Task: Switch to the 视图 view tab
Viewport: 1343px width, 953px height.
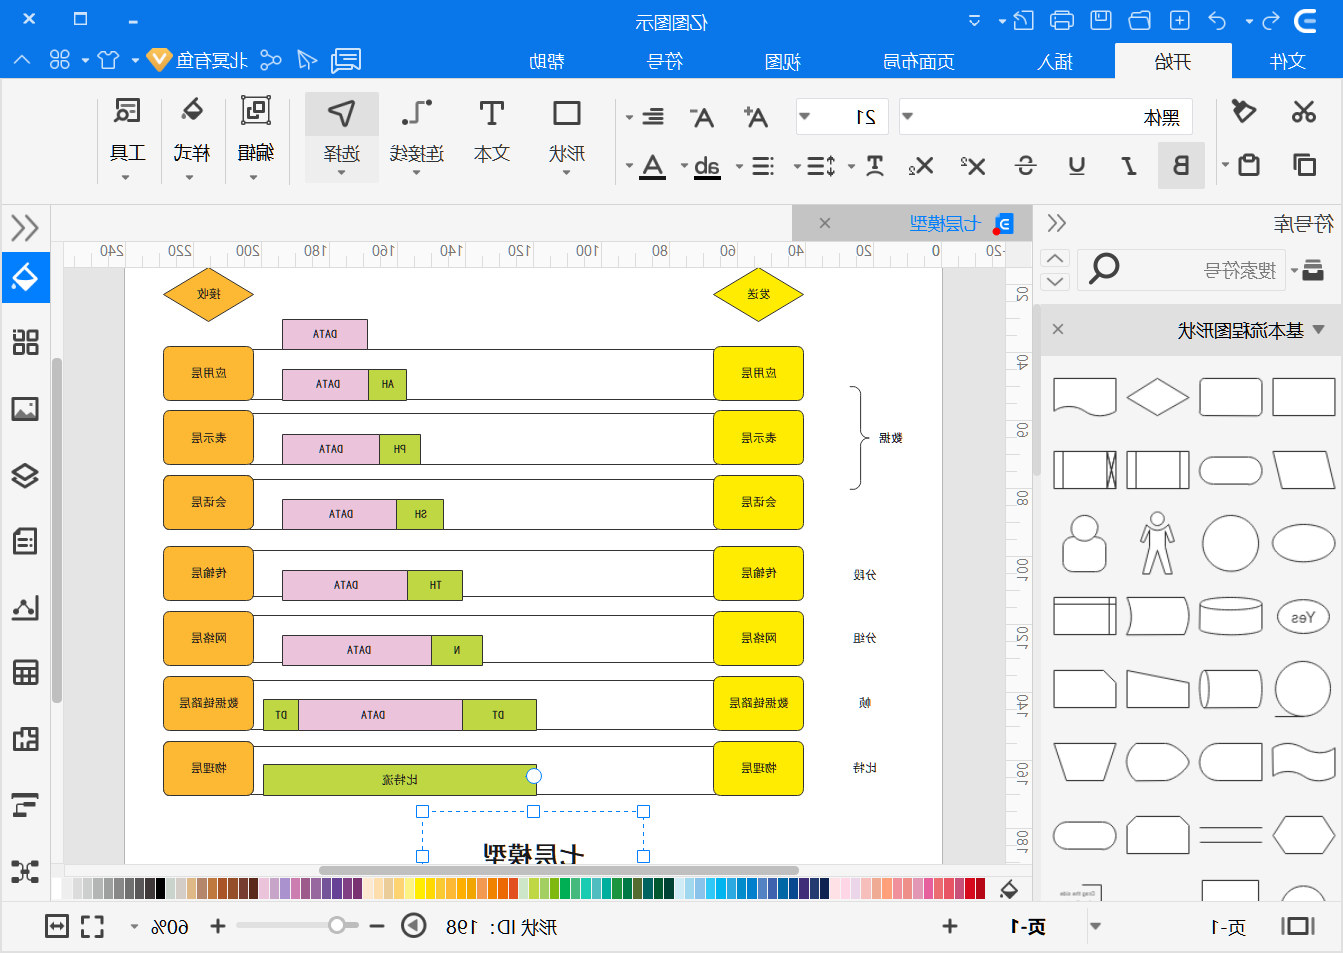Action: click(x=782, y=61)
